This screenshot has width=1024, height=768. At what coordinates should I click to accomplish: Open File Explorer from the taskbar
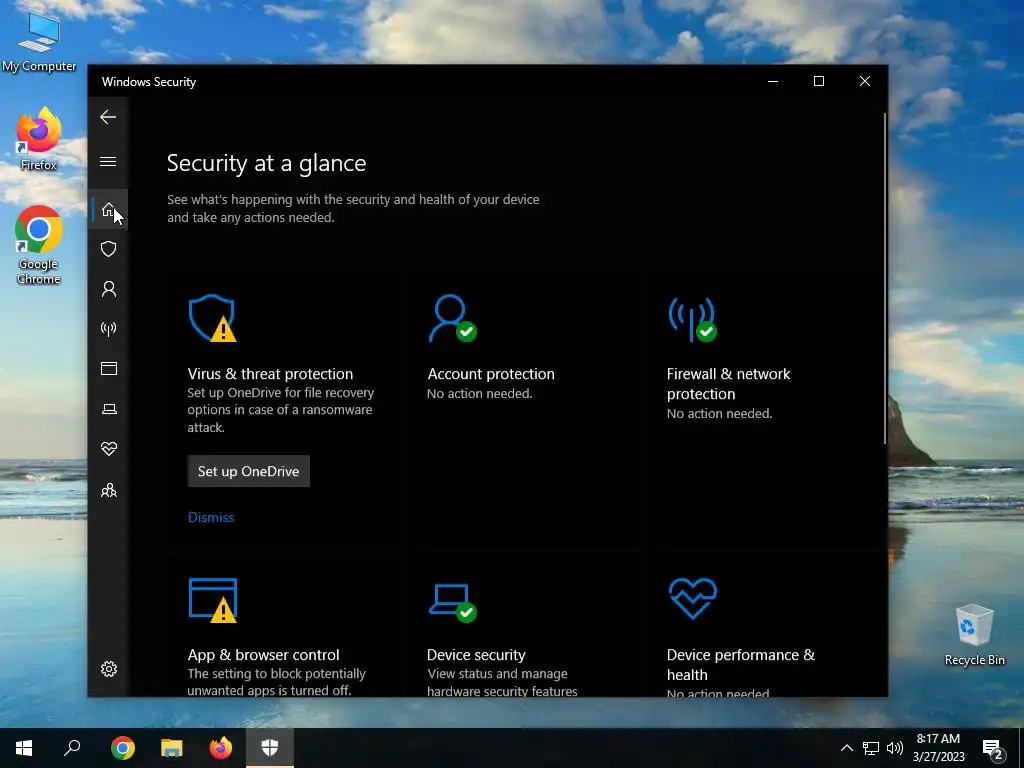coord(172,748)
